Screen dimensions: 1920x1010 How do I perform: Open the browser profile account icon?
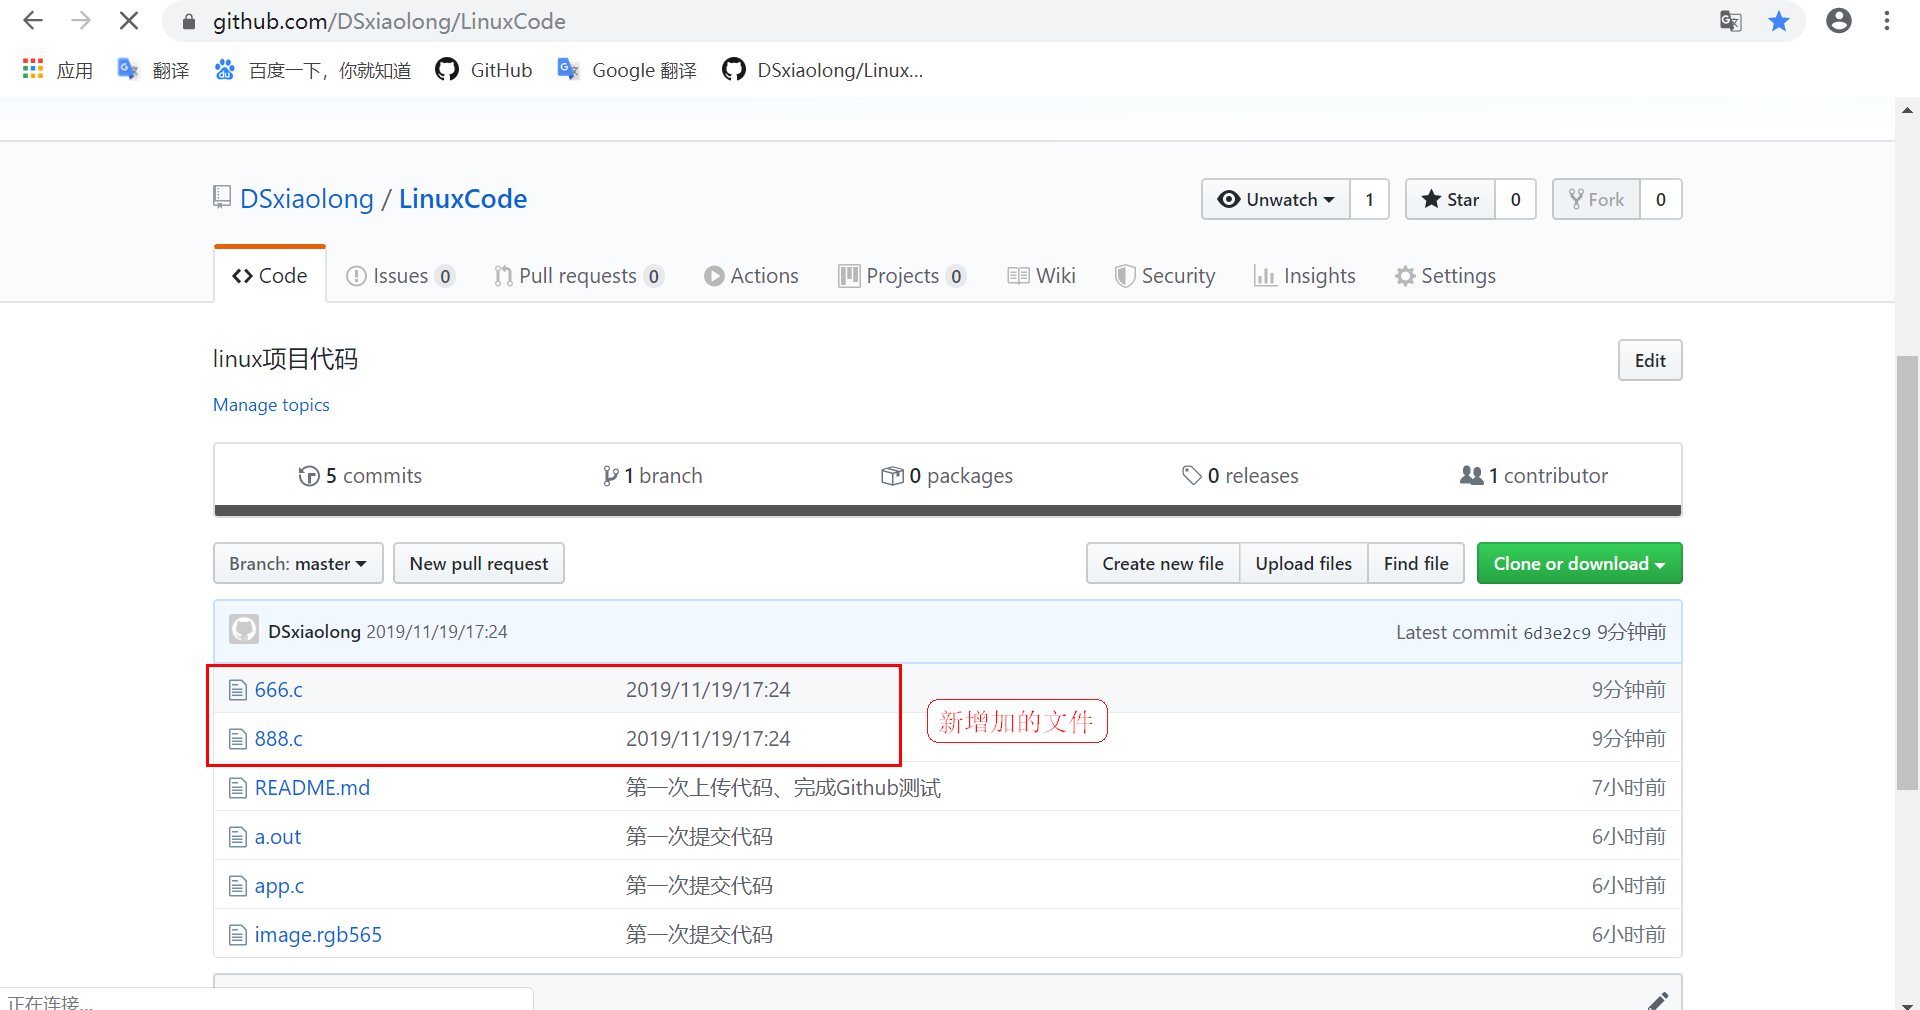pos(1839,21)
